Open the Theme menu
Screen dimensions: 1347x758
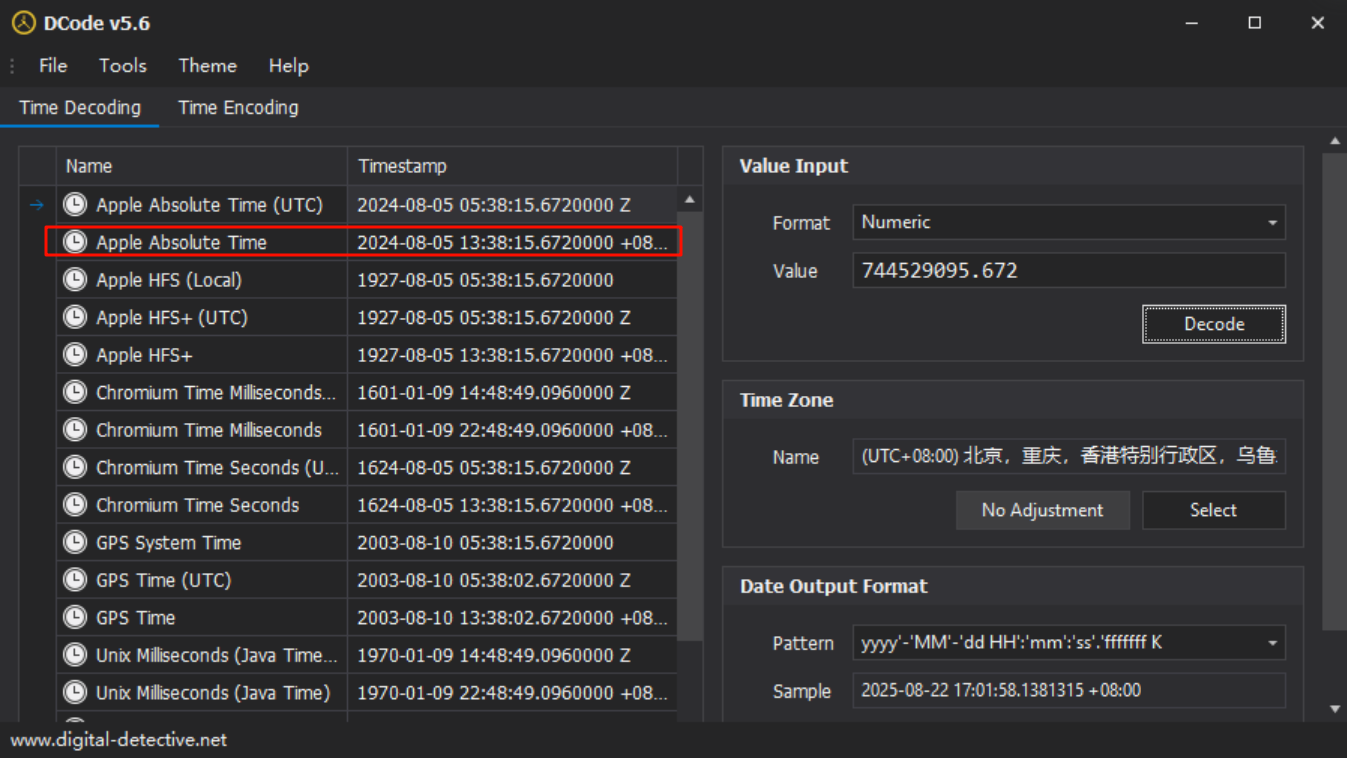pyautogui.click(x=208, y=66)
